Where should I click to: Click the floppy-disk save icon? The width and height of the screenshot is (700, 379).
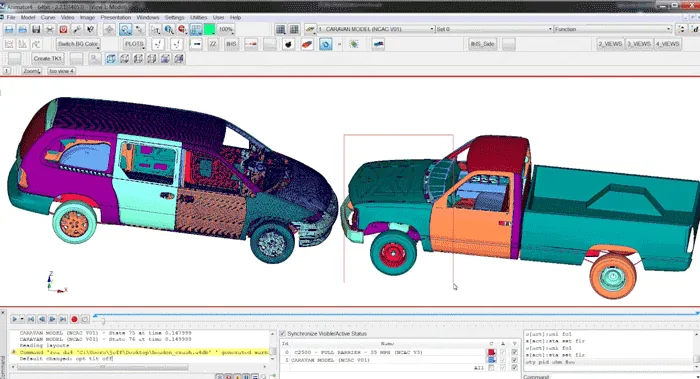point(36,29)
